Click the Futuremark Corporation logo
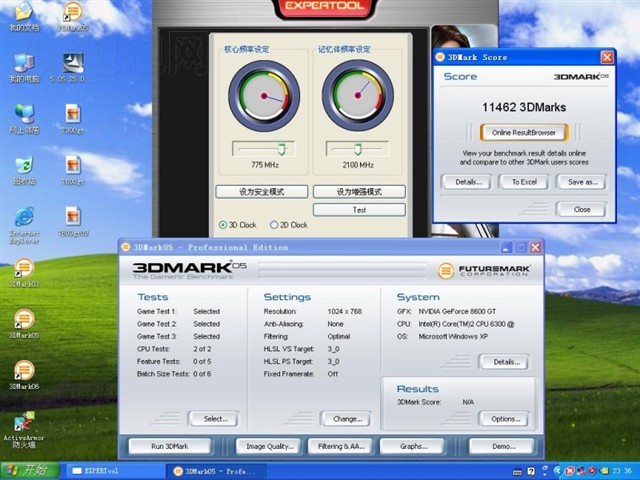This screenshot has height=480, width=640. click(484, 271)
